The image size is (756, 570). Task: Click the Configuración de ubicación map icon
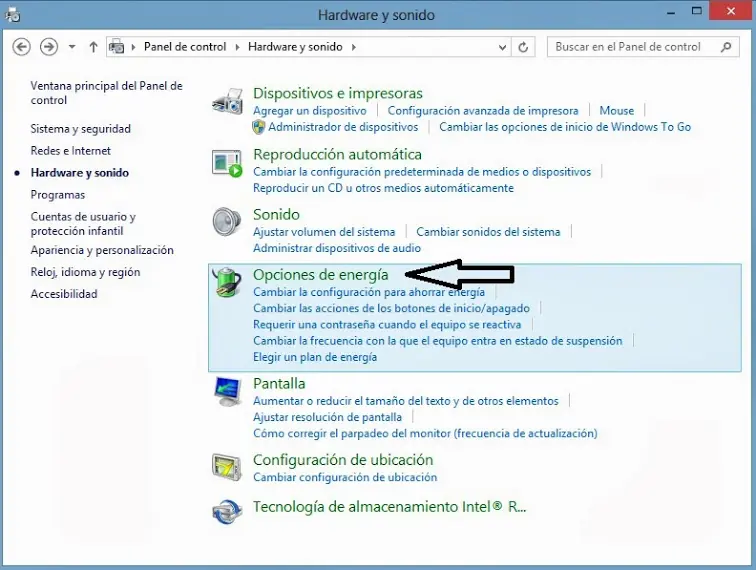(227, 467)
